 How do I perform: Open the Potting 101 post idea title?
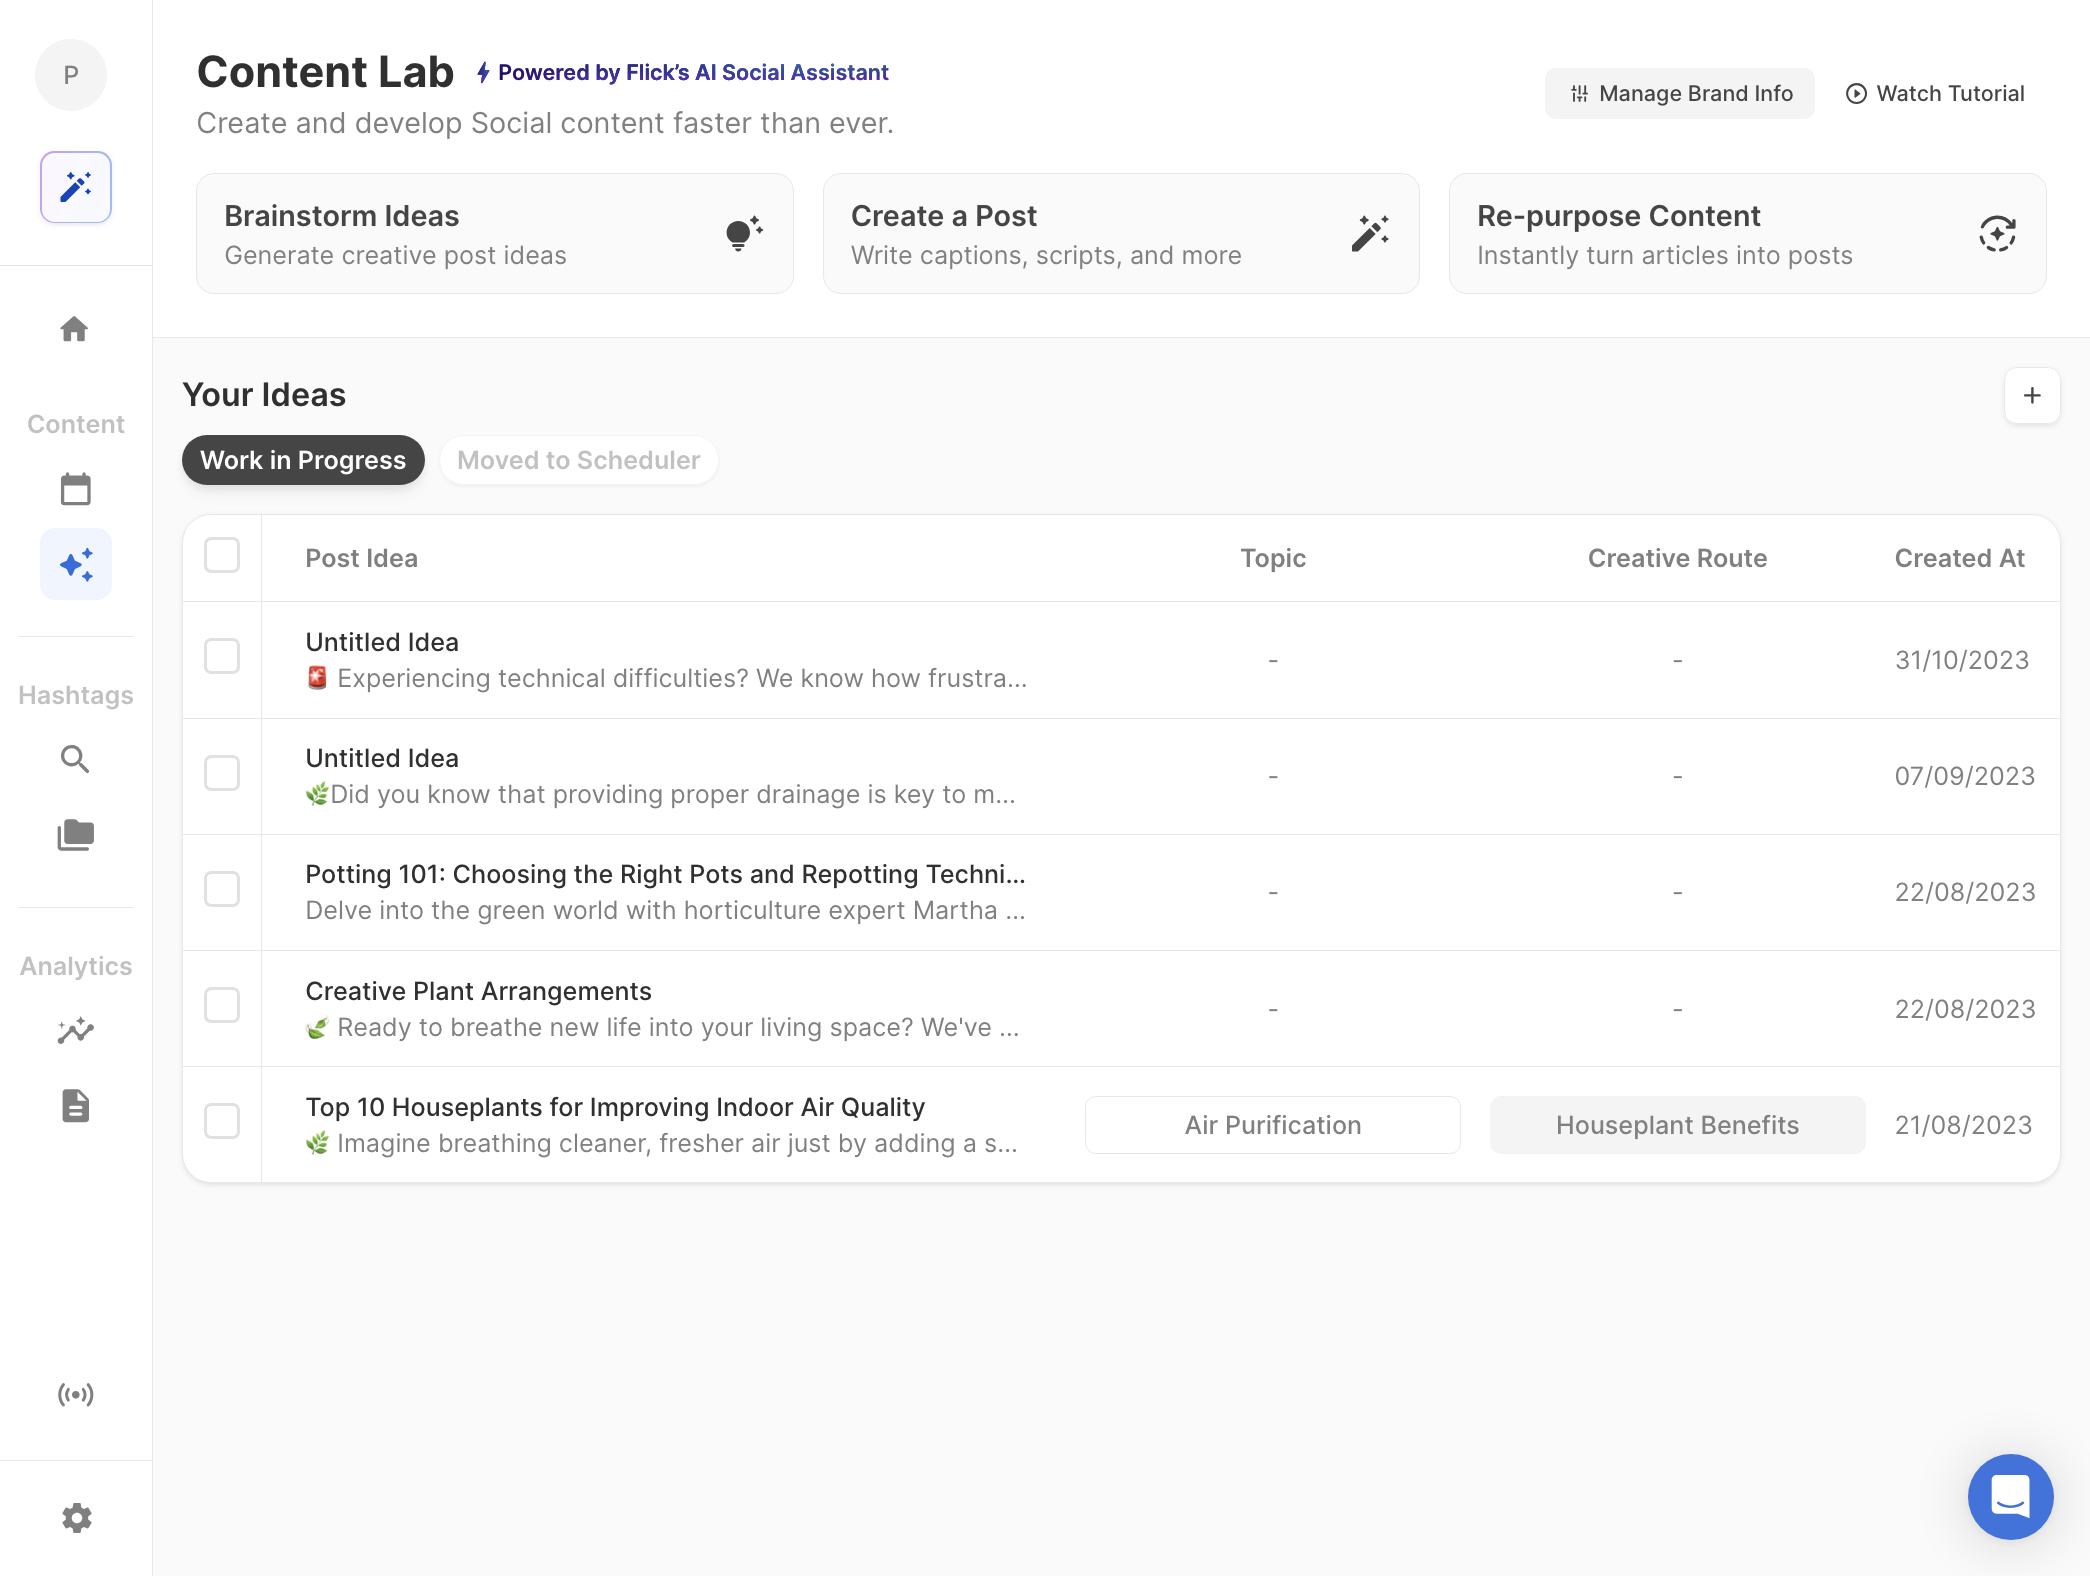point(665,874)
